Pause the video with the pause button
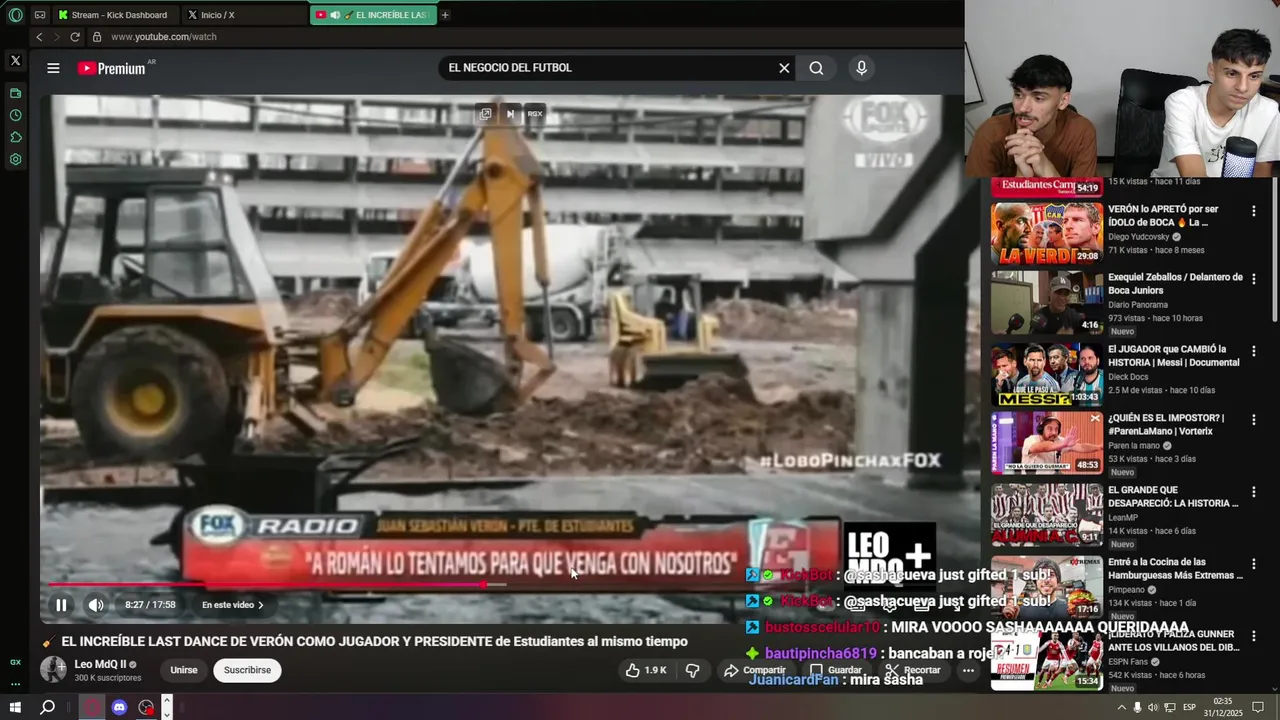This screenshot has width=1280, height=720. click(61, 605)
